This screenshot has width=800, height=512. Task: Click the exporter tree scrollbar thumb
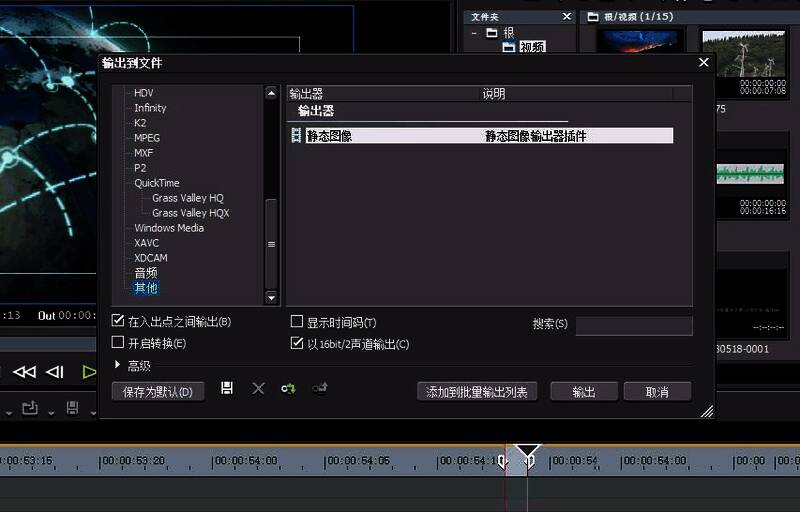pyautogui.click(x=271, y=244)
